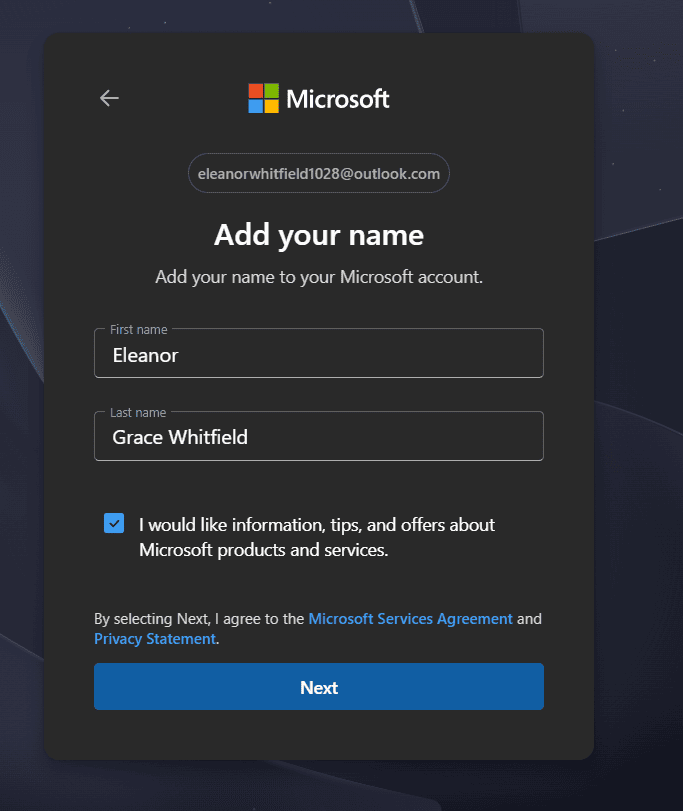The image size is (683, 811).
Task: Click the "I would like information" checkbox label
Action: coord(317,537)
